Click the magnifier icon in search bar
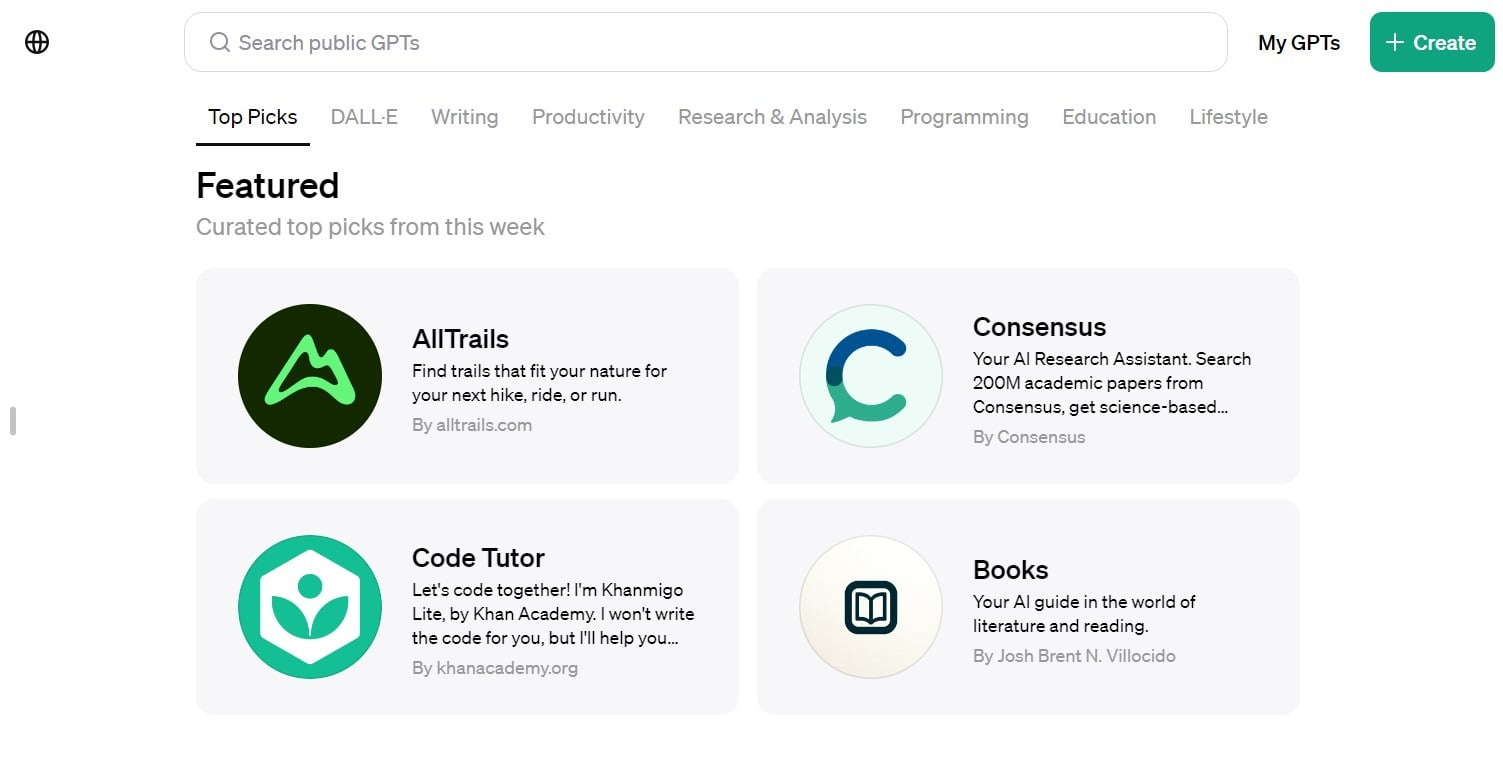 219,42
